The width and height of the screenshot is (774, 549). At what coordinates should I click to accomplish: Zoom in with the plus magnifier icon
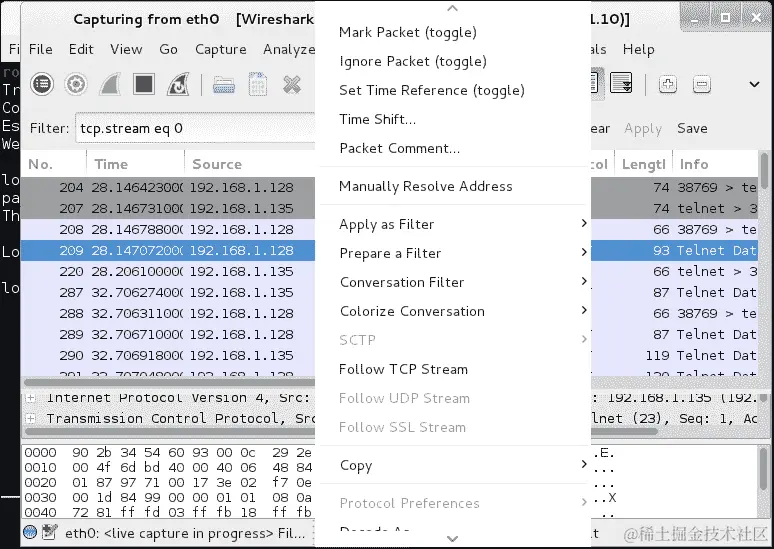[667, 84]
